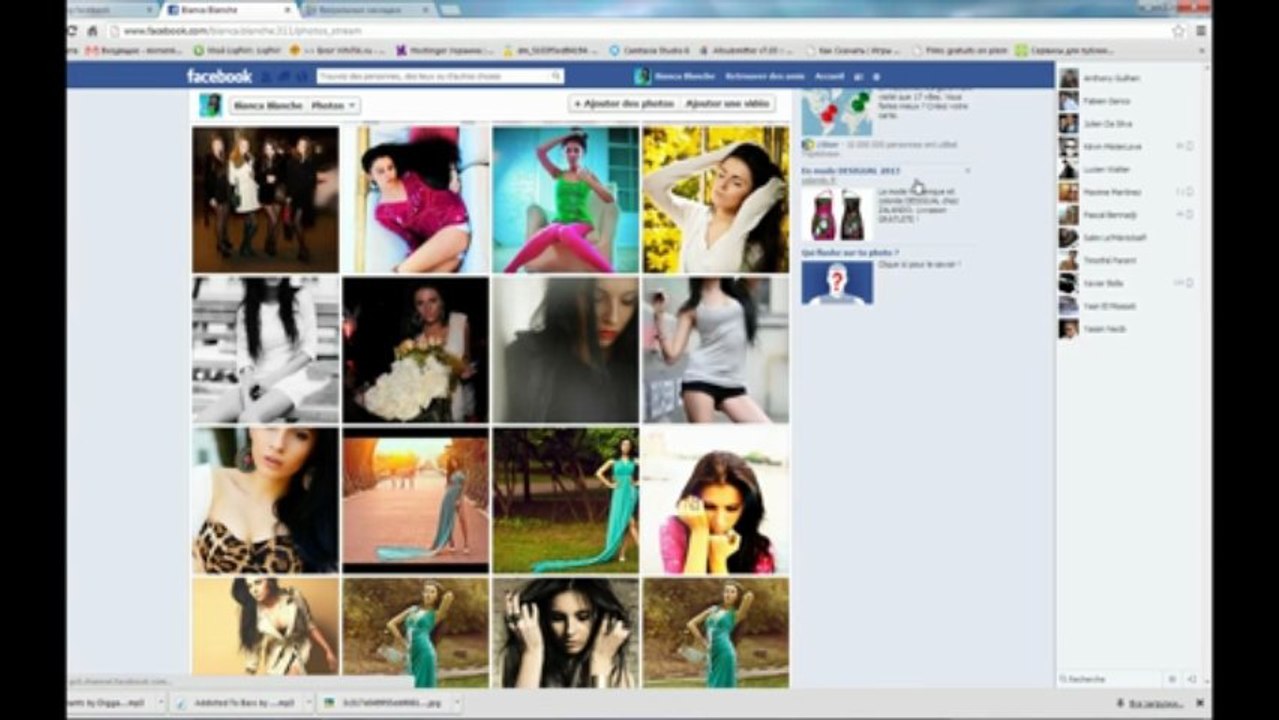Open photo of woman in leopard print top
Screen dimensions: 1279x720
[x=265, y=500]
